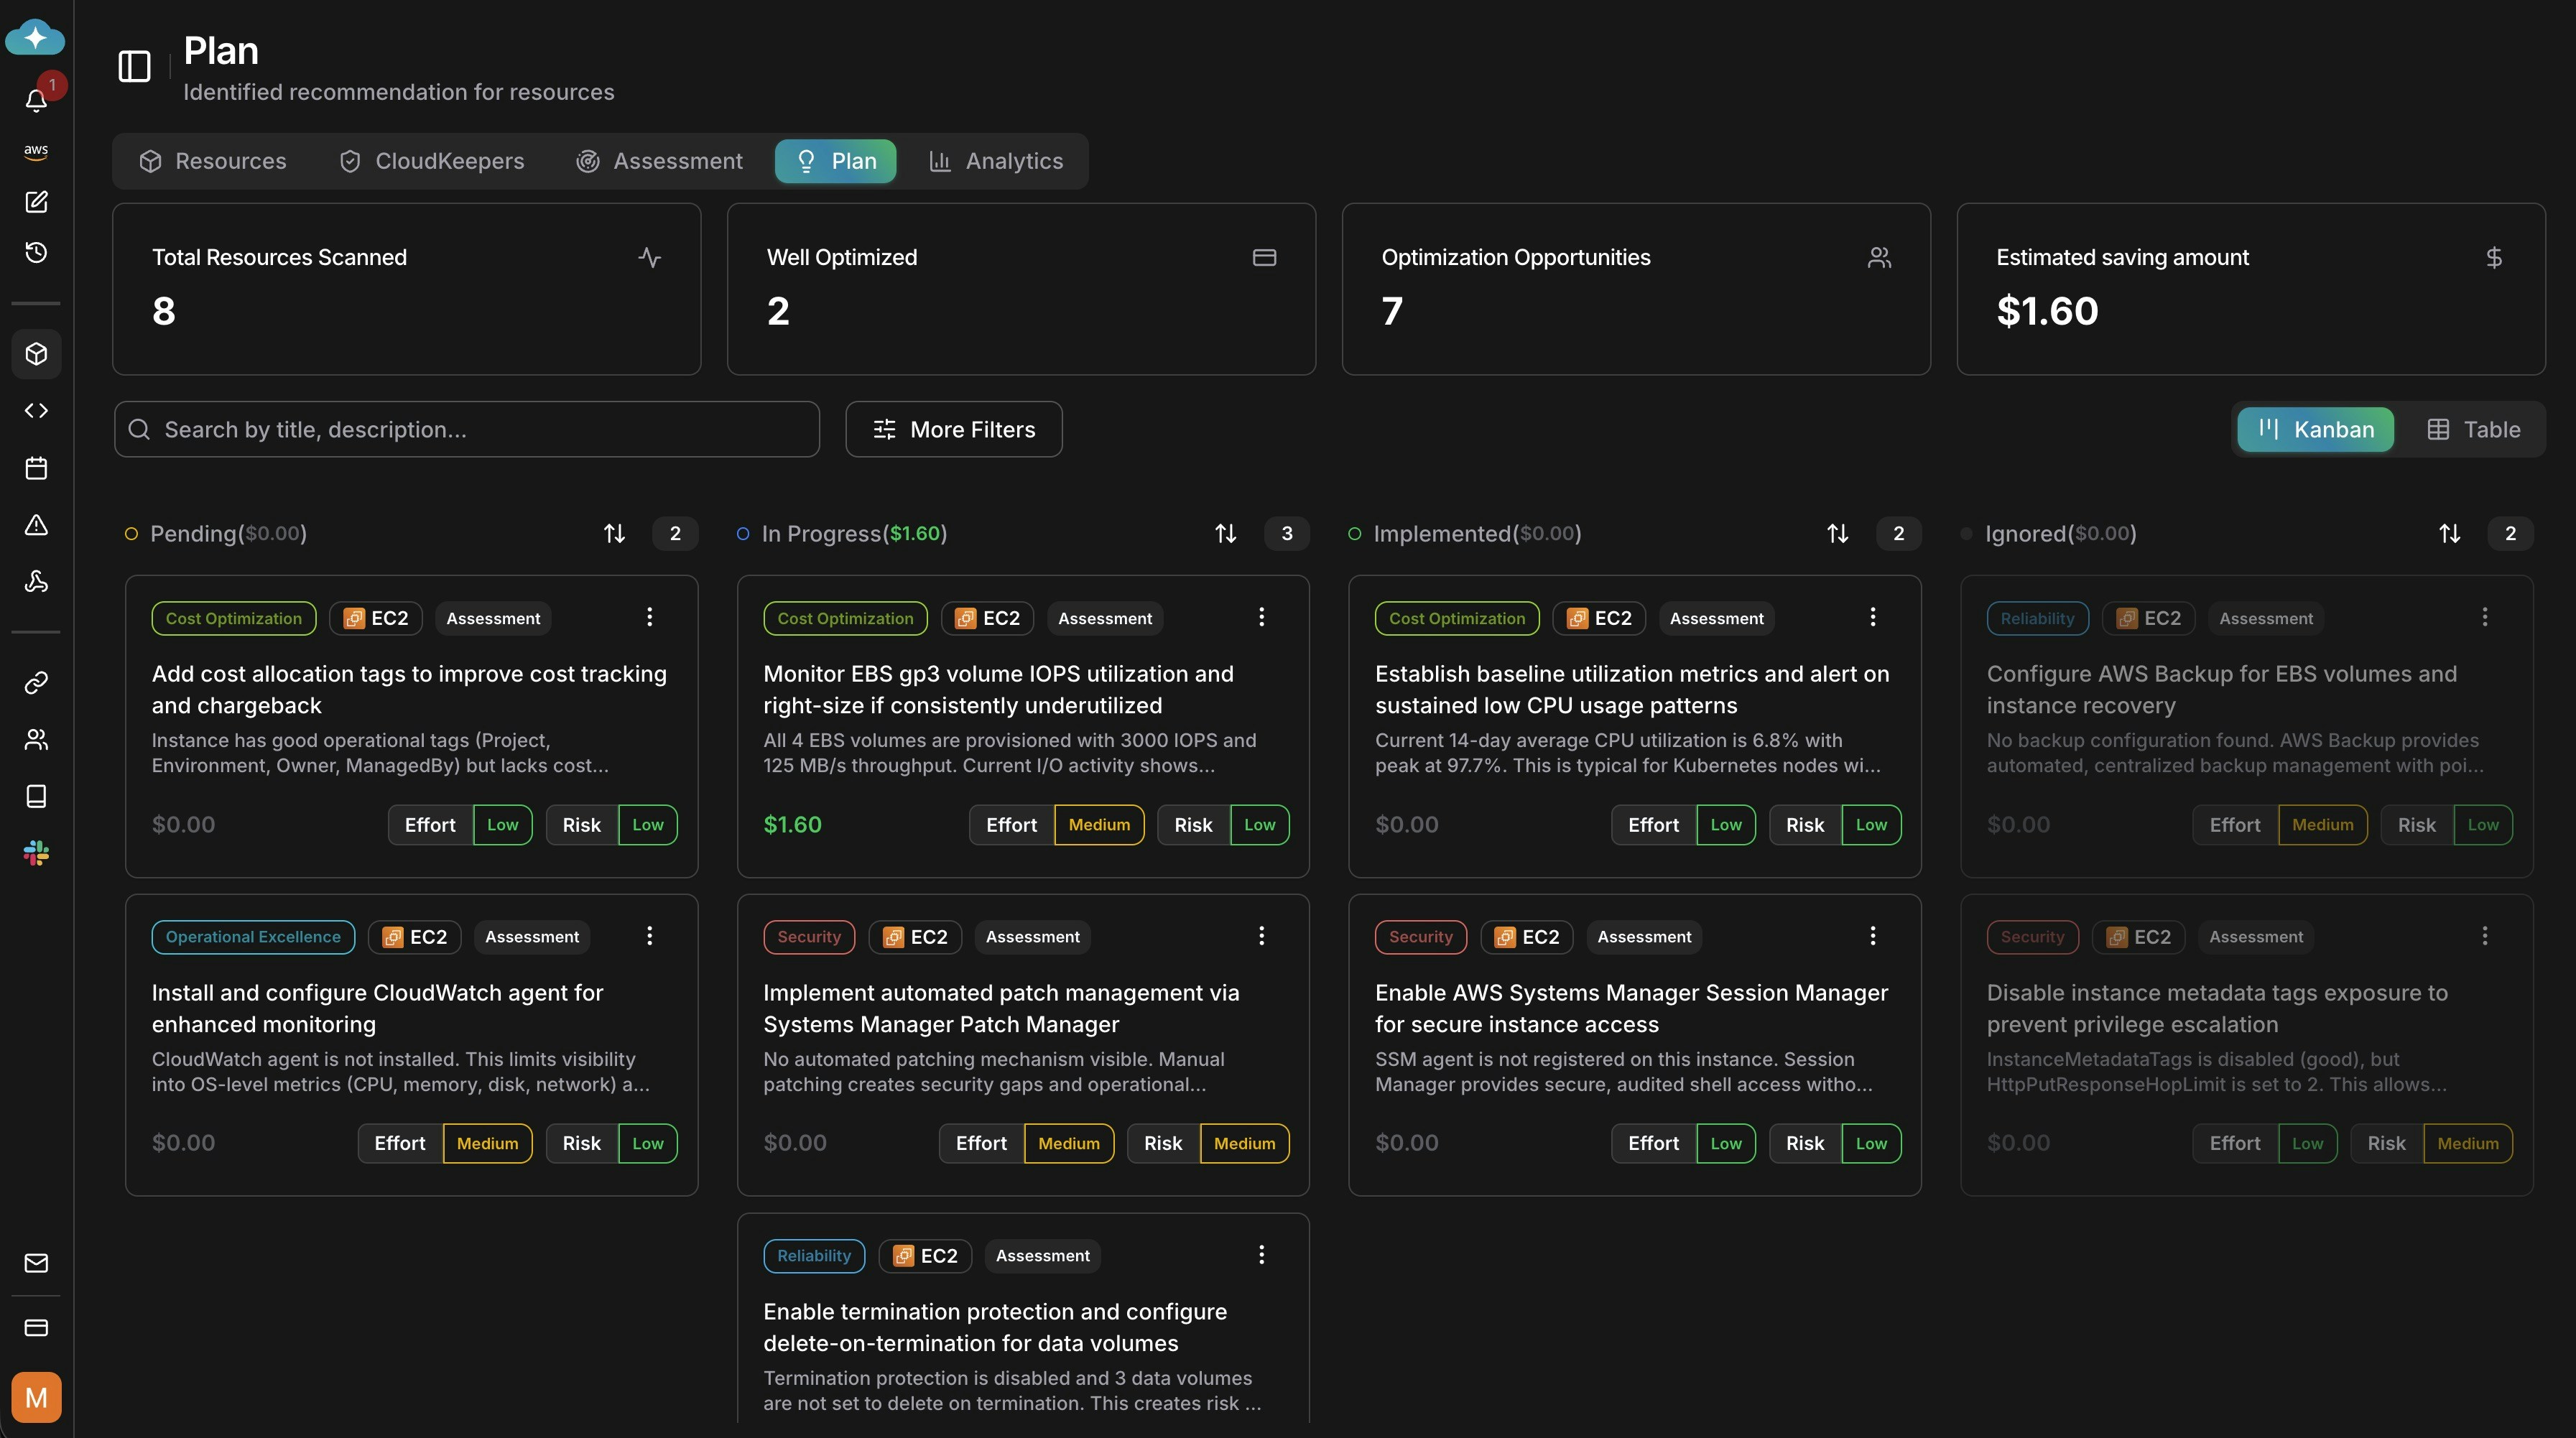Switch to Kanban view
Viewport: 2576px width, 1438px height.
pos(2315,429)
